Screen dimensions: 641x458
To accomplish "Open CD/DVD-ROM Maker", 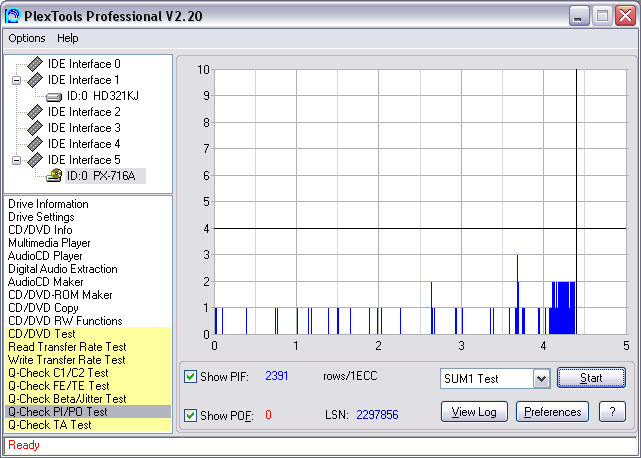I will tap(60, 295).
